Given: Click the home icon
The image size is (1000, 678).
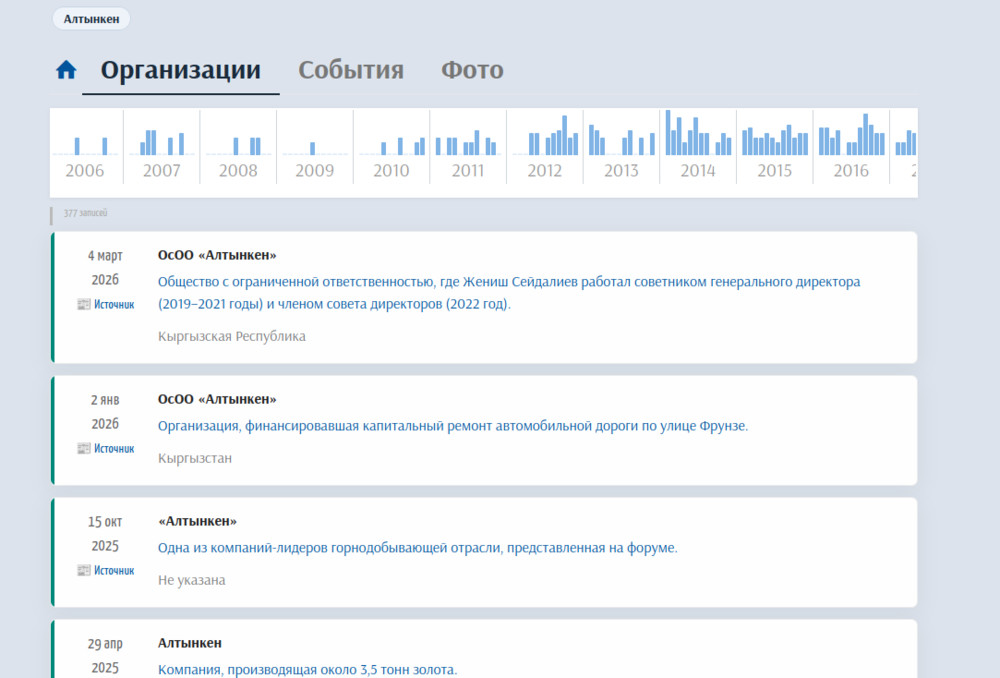Looking at the screenshot, I should 66,70.
